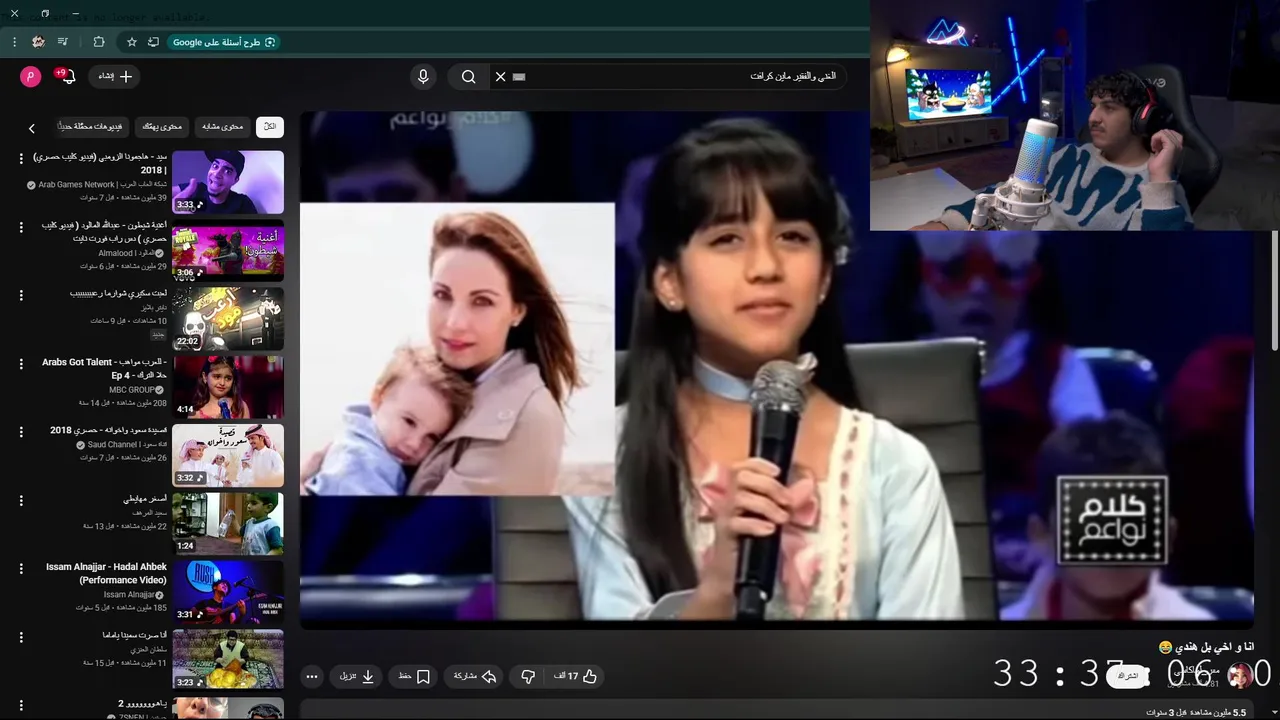1280x720 pixels.
Task: Open the media control icon in browser toolbar
Action: [63, 42]
